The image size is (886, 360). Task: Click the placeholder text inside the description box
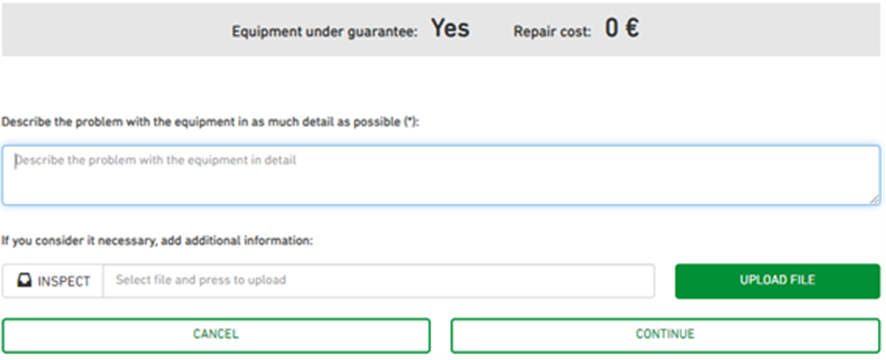coord(155,161)
